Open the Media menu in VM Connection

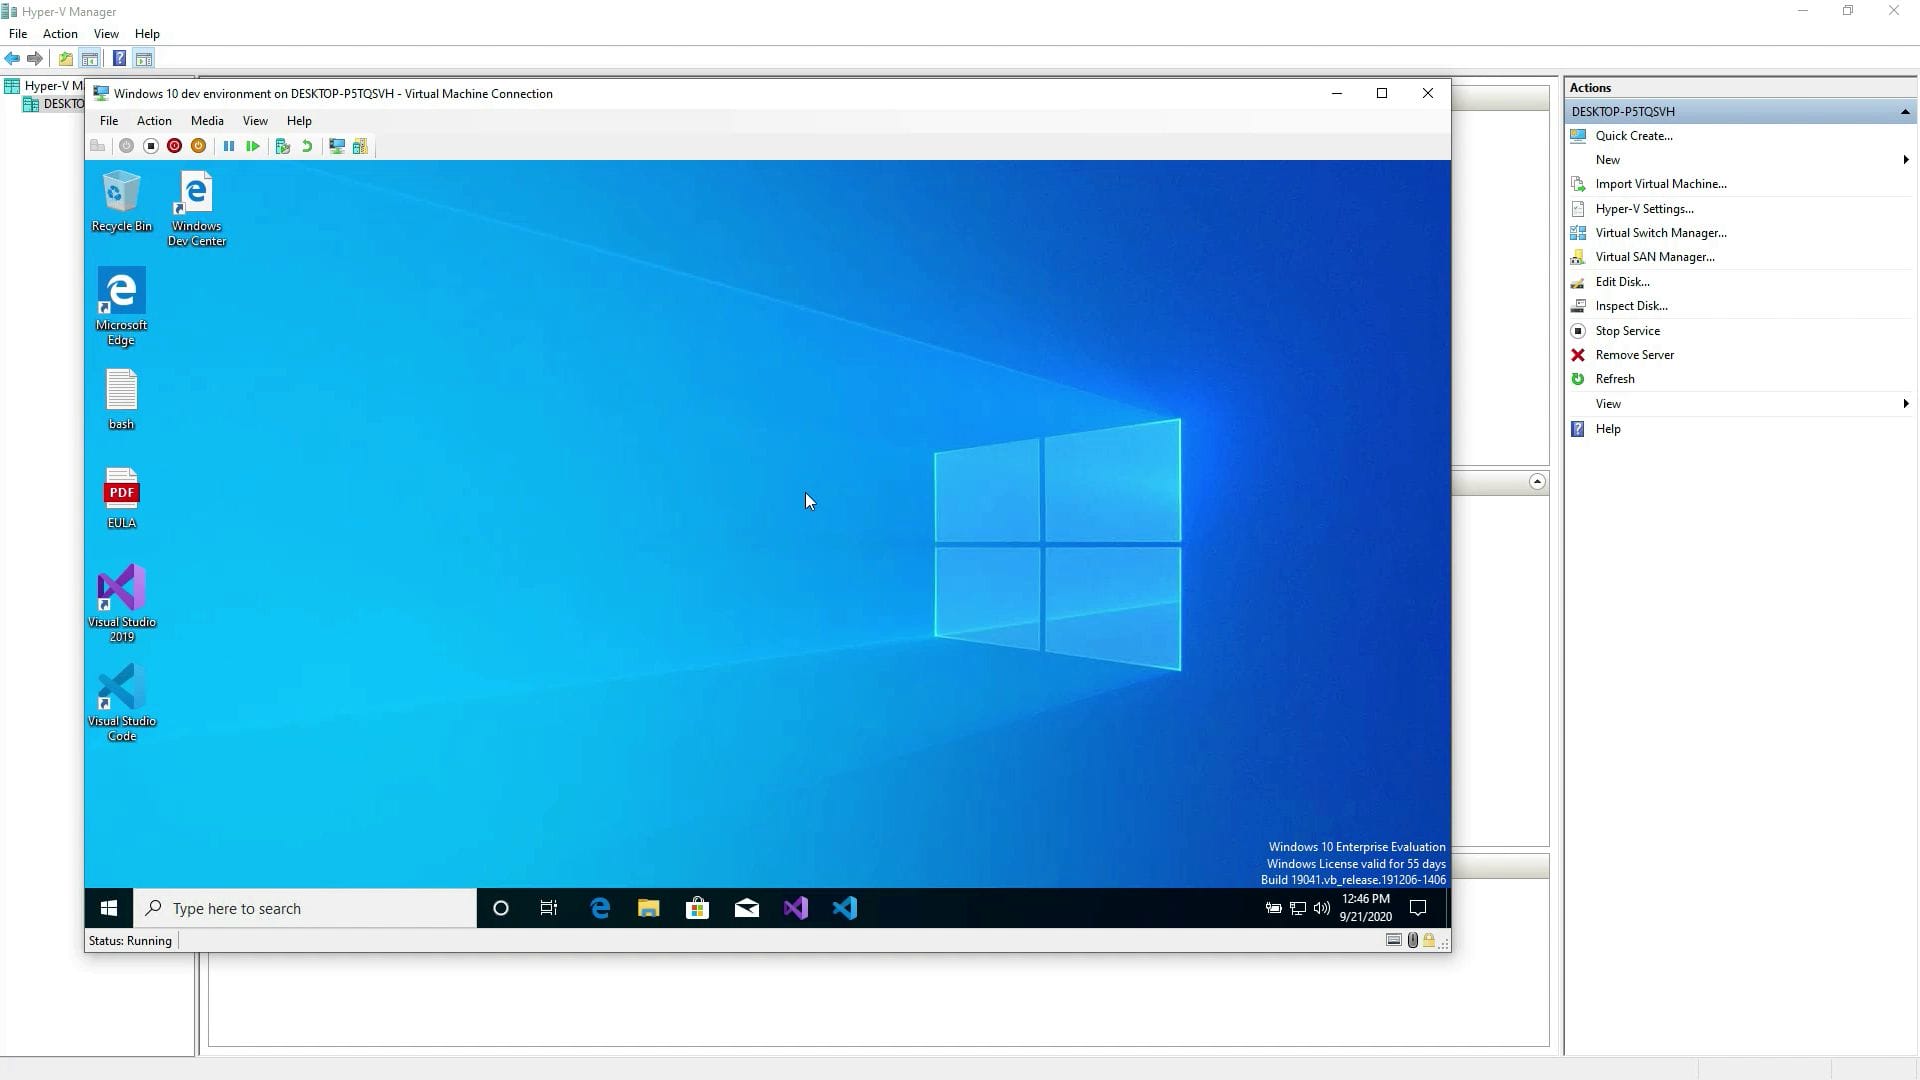(206, 120)
